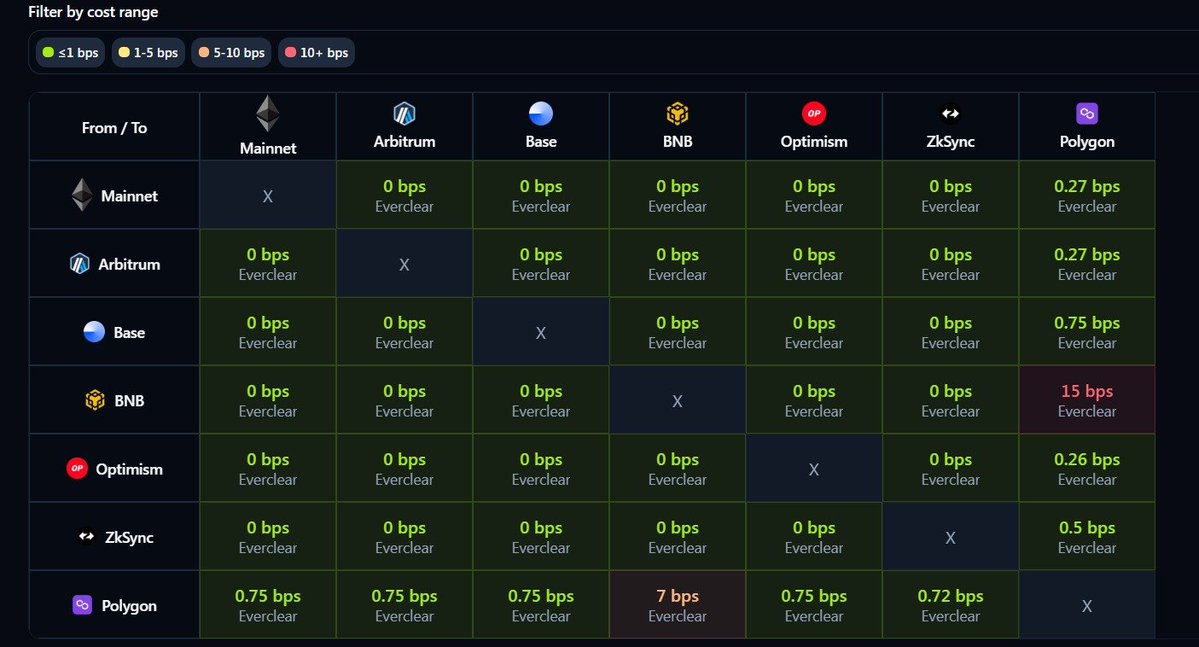Open the ZkSync to Polygon 0.5 bps cell
The width and height of the screenshot is (1199, 647).
(x=1087, y=536)
